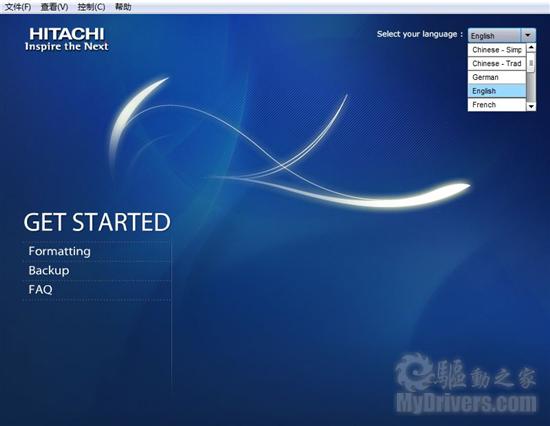Click the language dropdown arrow button
Viewport: 550px width, 426px height.
(528, 35)
